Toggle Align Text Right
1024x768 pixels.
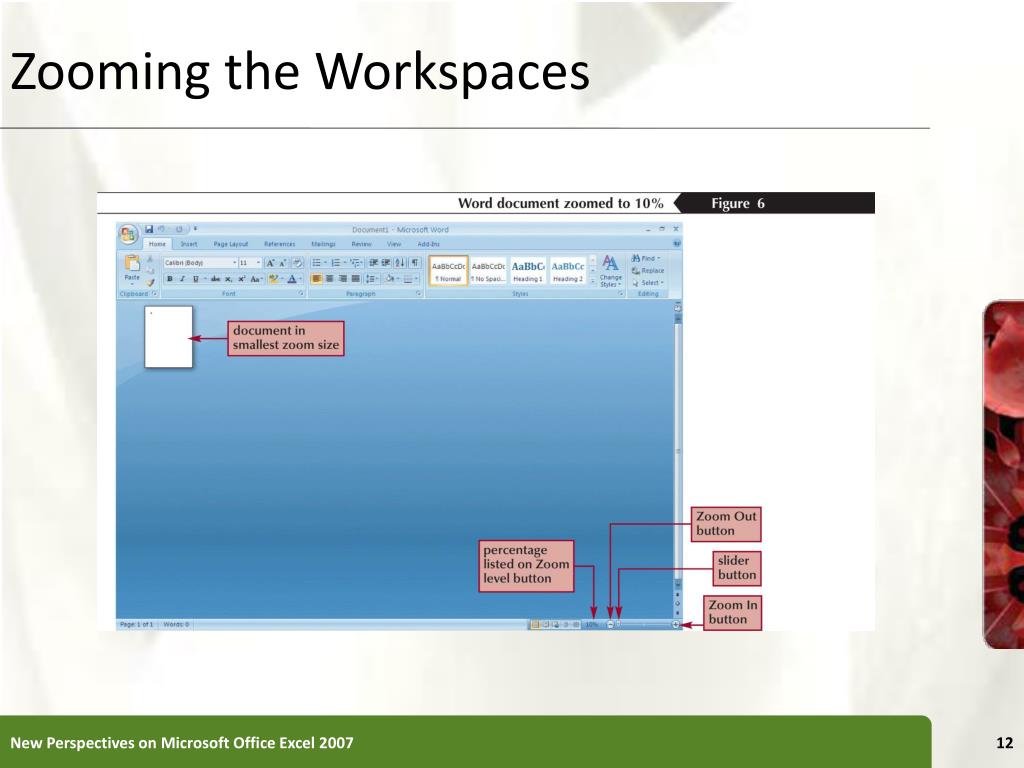pos(343,279)
